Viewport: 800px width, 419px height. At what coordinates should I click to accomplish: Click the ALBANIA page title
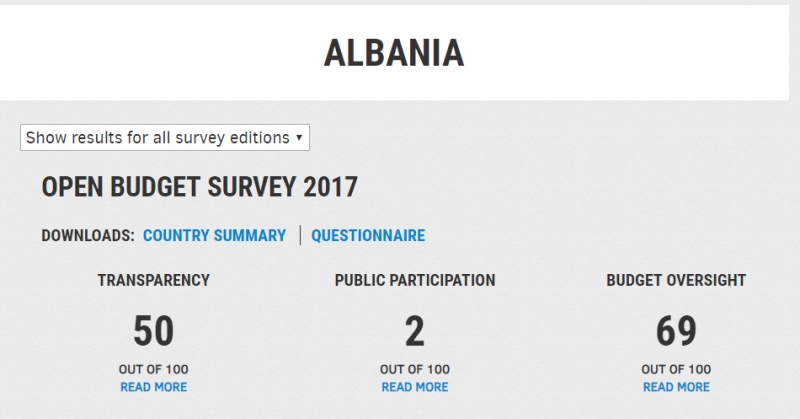pyautogui.click(x=394, y=53)
